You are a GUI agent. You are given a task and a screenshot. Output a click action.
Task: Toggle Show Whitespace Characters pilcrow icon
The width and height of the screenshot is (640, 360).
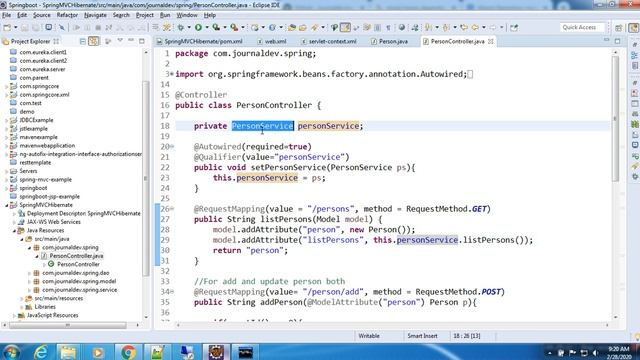[x=388, y=27]
